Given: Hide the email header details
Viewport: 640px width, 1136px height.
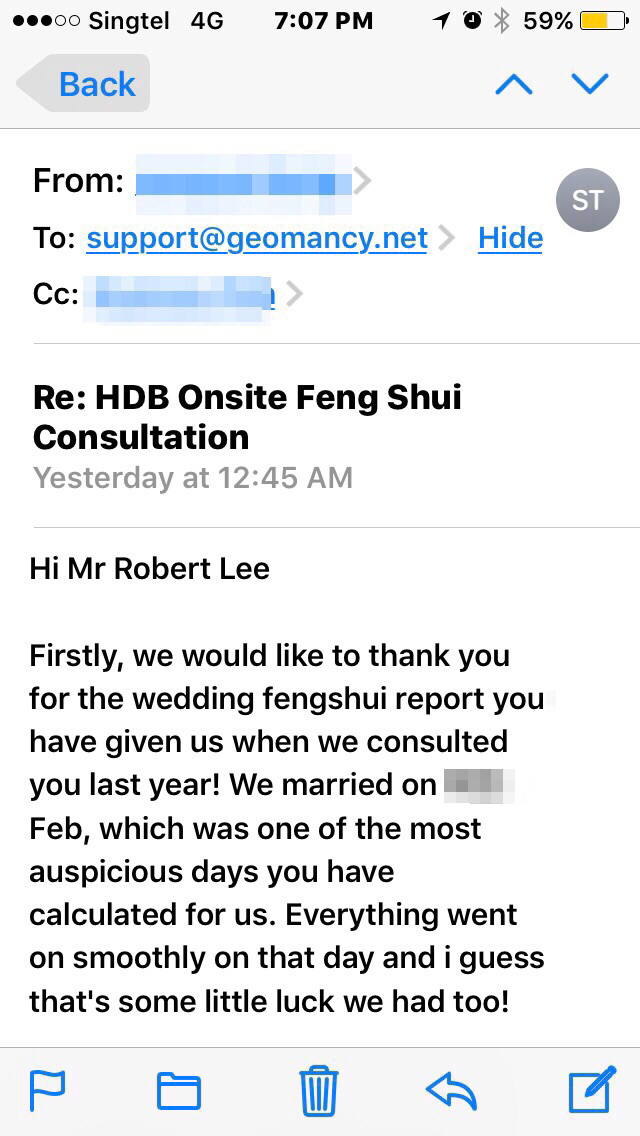Looking at the screenshot, I should tap(510, 238).
